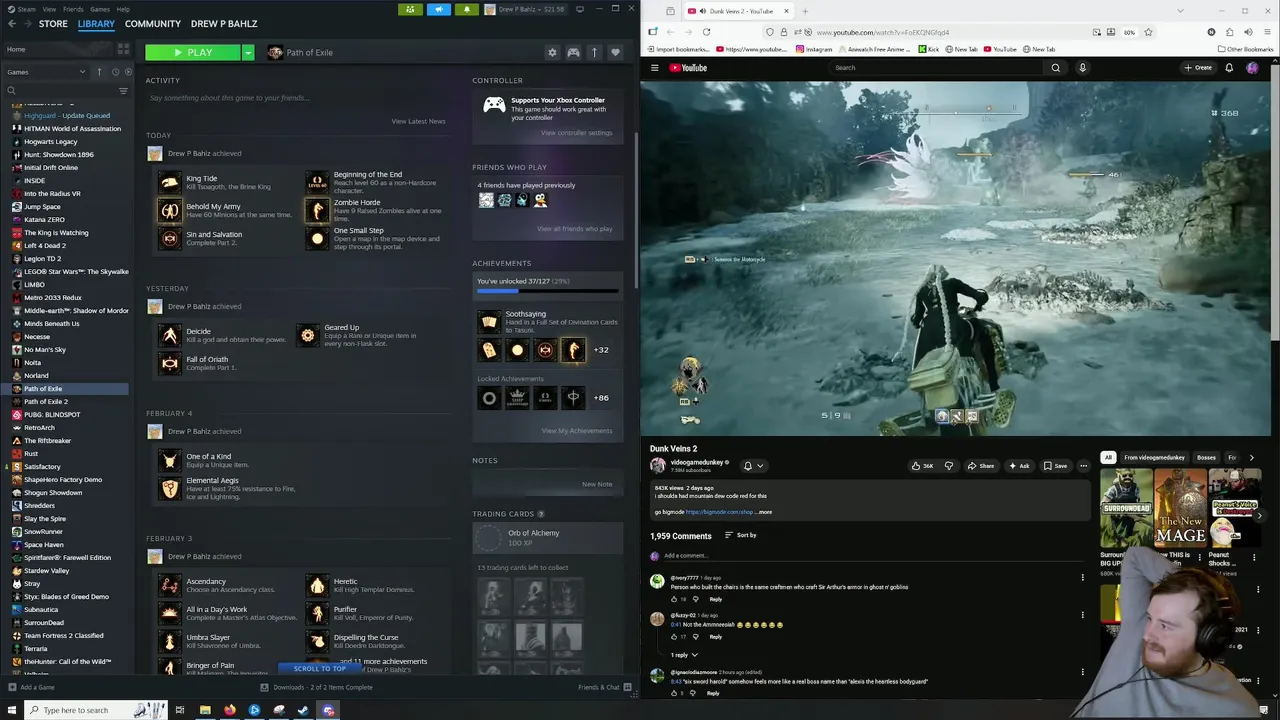
Task: Open Steam notifications bell icon
Action: coord(466,9)
